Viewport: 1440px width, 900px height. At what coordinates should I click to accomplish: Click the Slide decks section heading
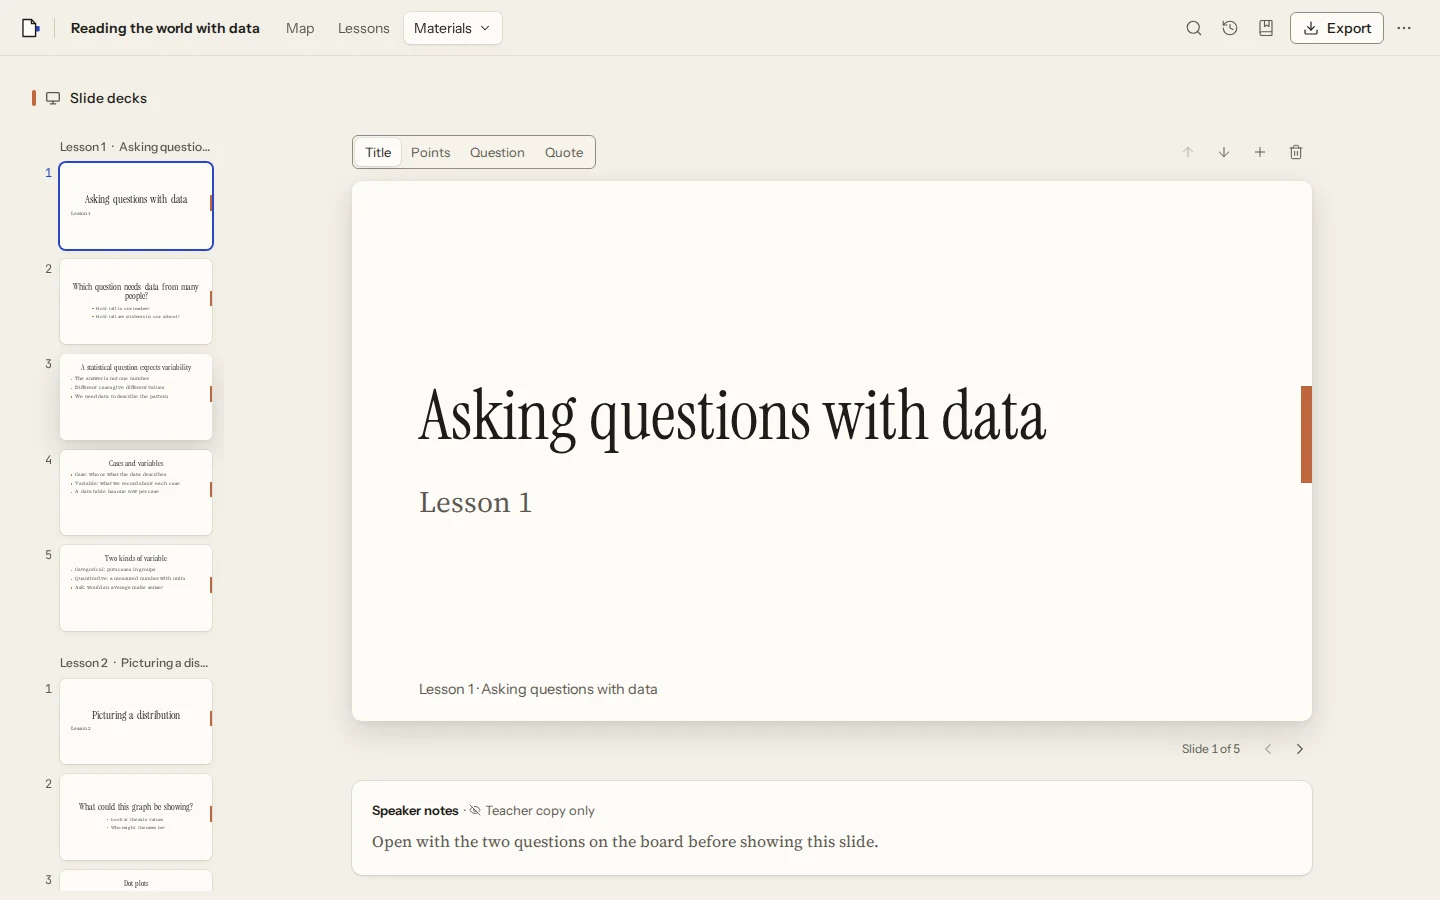(108, 98)
